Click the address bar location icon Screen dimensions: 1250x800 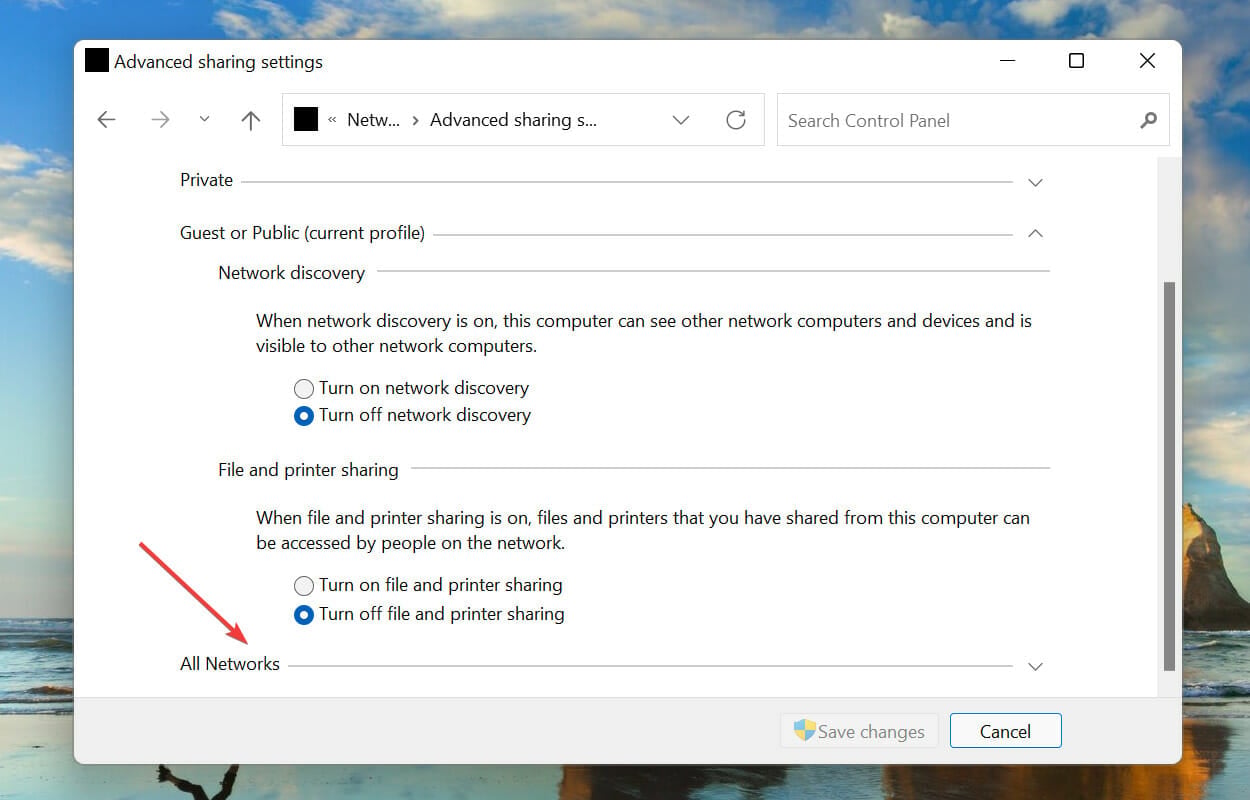click(x=306, y=120)
